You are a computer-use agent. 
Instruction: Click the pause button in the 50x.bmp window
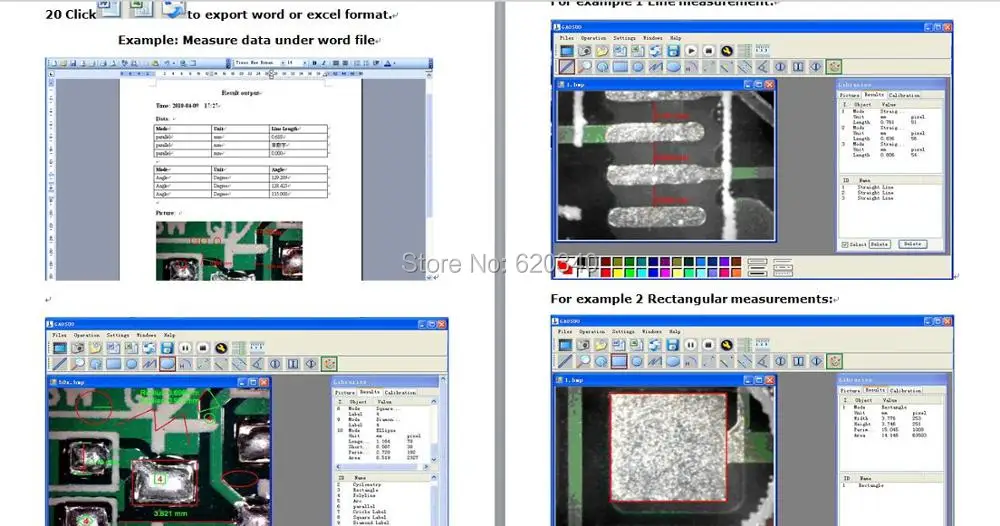point(185,348)
